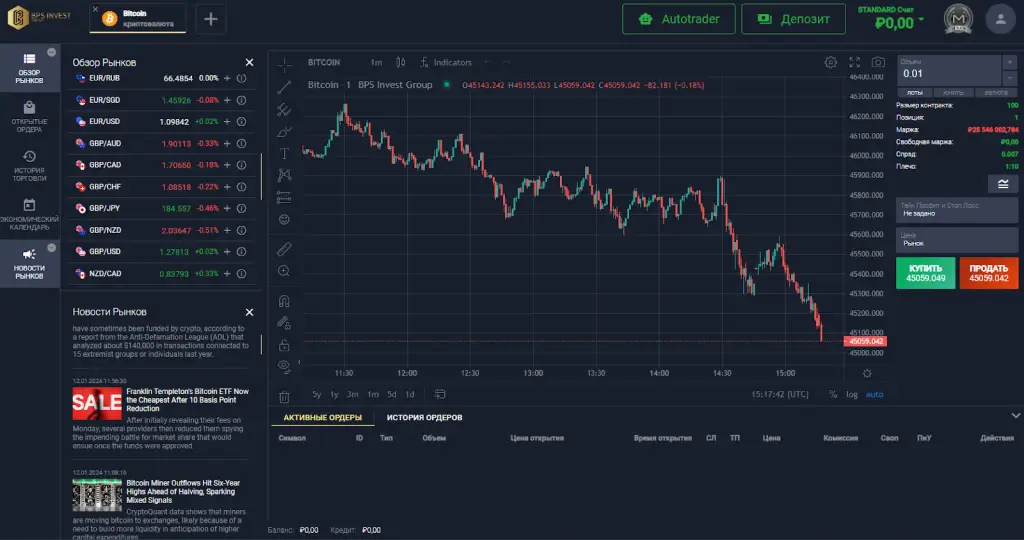Image resolution: width=1024 pixels, height=540 pixels.
Task: Select the crosshair cursor tool
Action: click(x=284, y=64)
